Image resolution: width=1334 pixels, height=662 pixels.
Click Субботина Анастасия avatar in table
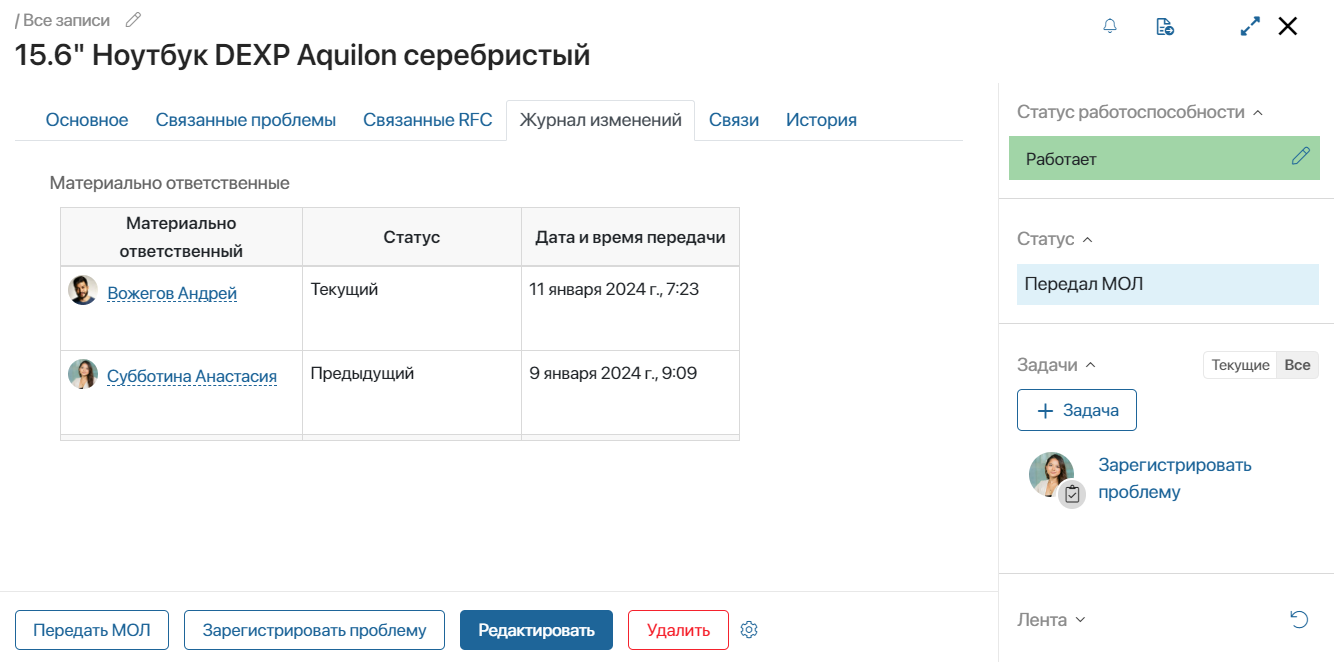point(83,375)
